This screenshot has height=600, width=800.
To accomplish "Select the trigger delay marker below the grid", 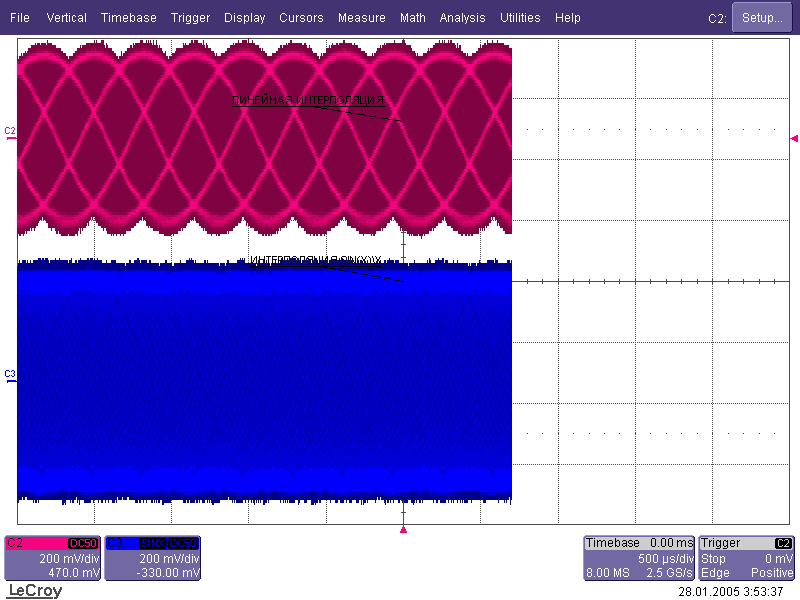I will 403,529.
